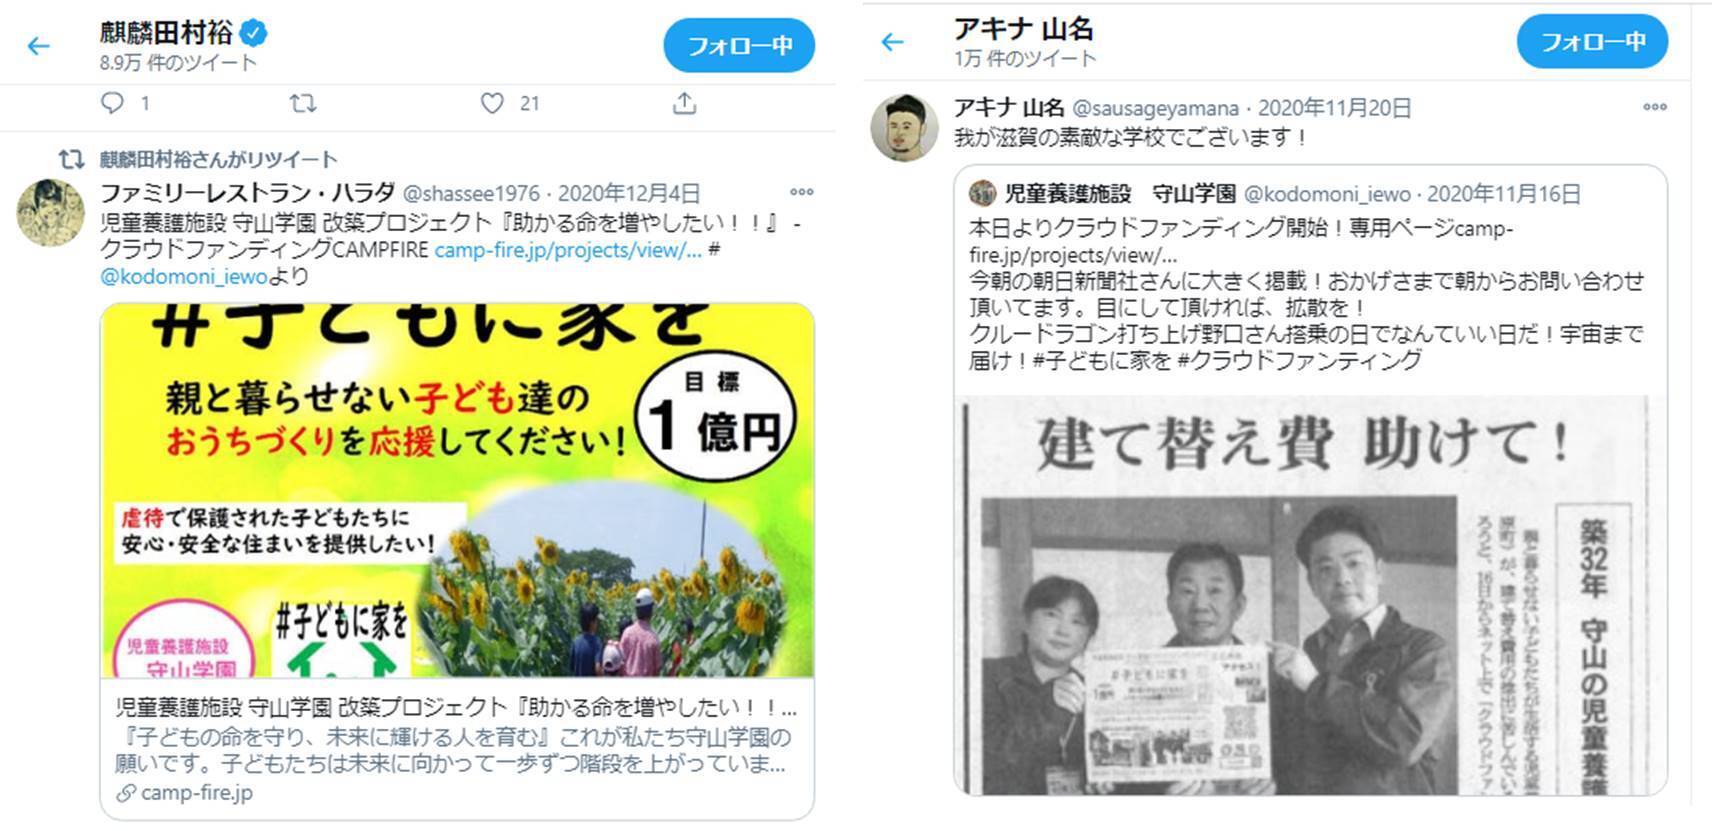Go back using アキナ 山名 profile's arrow
The width and height of the screenshot is (1712, 831).
click(x=892, y=42)
